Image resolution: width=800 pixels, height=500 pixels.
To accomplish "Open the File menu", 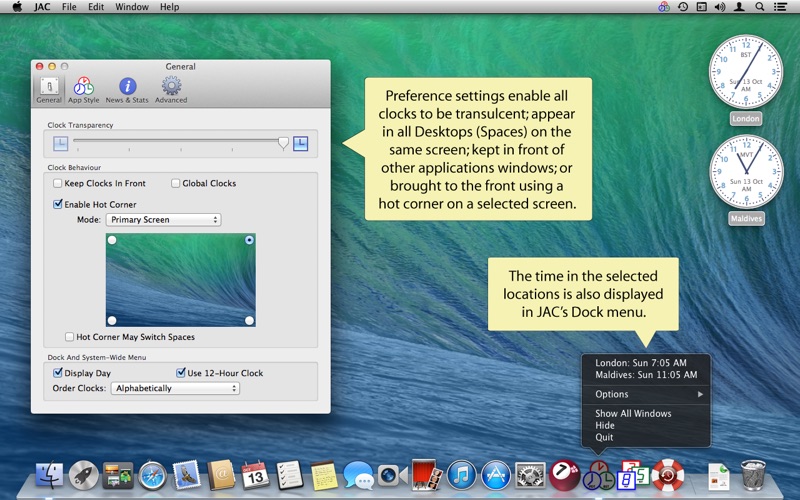I will pyautogui.click(x=69, y=7).
